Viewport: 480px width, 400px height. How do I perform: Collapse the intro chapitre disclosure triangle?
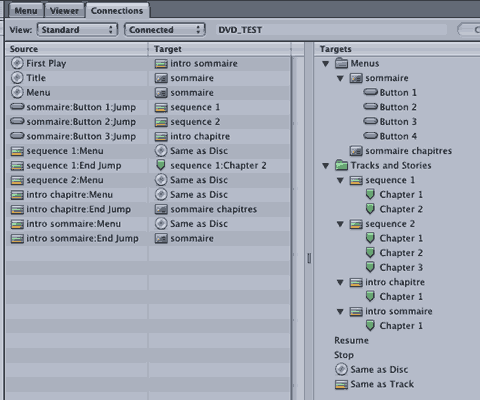click(x=340, y=282)
